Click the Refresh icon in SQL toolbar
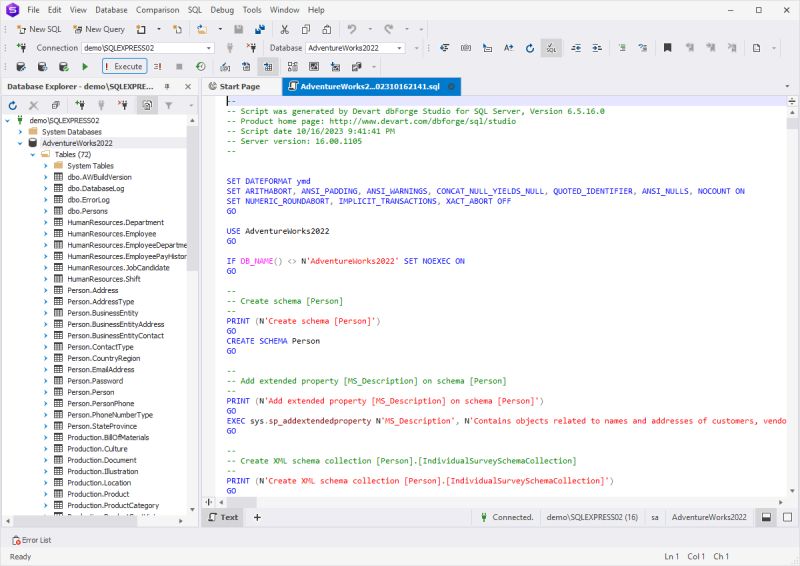 click(x=530, y=47)
